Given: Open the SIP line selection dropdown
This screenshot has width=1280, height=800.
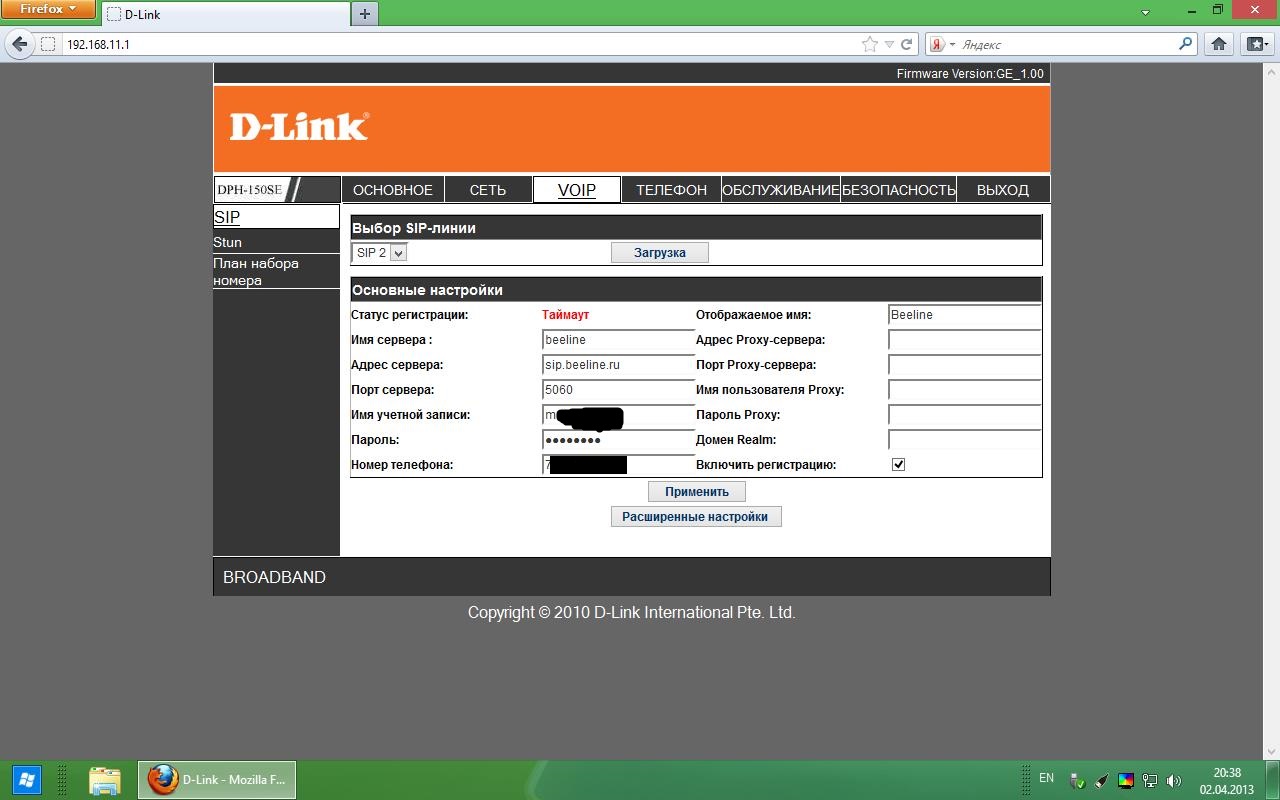Looking at the screenshot, I should click(380, 253).
